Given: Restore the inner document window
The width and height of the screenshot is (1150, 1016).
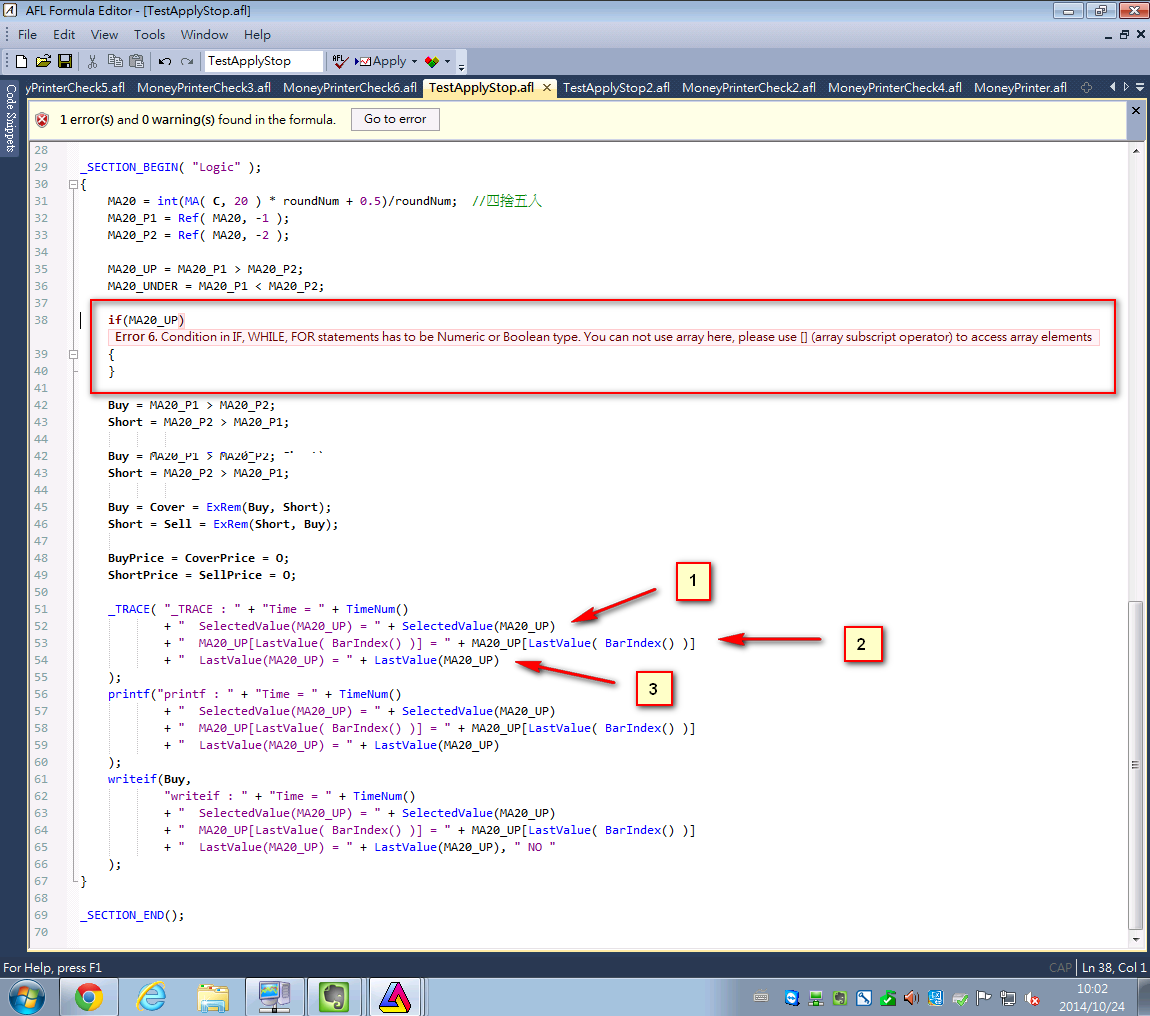Looking at the screenshot, I should [1124, 34].
